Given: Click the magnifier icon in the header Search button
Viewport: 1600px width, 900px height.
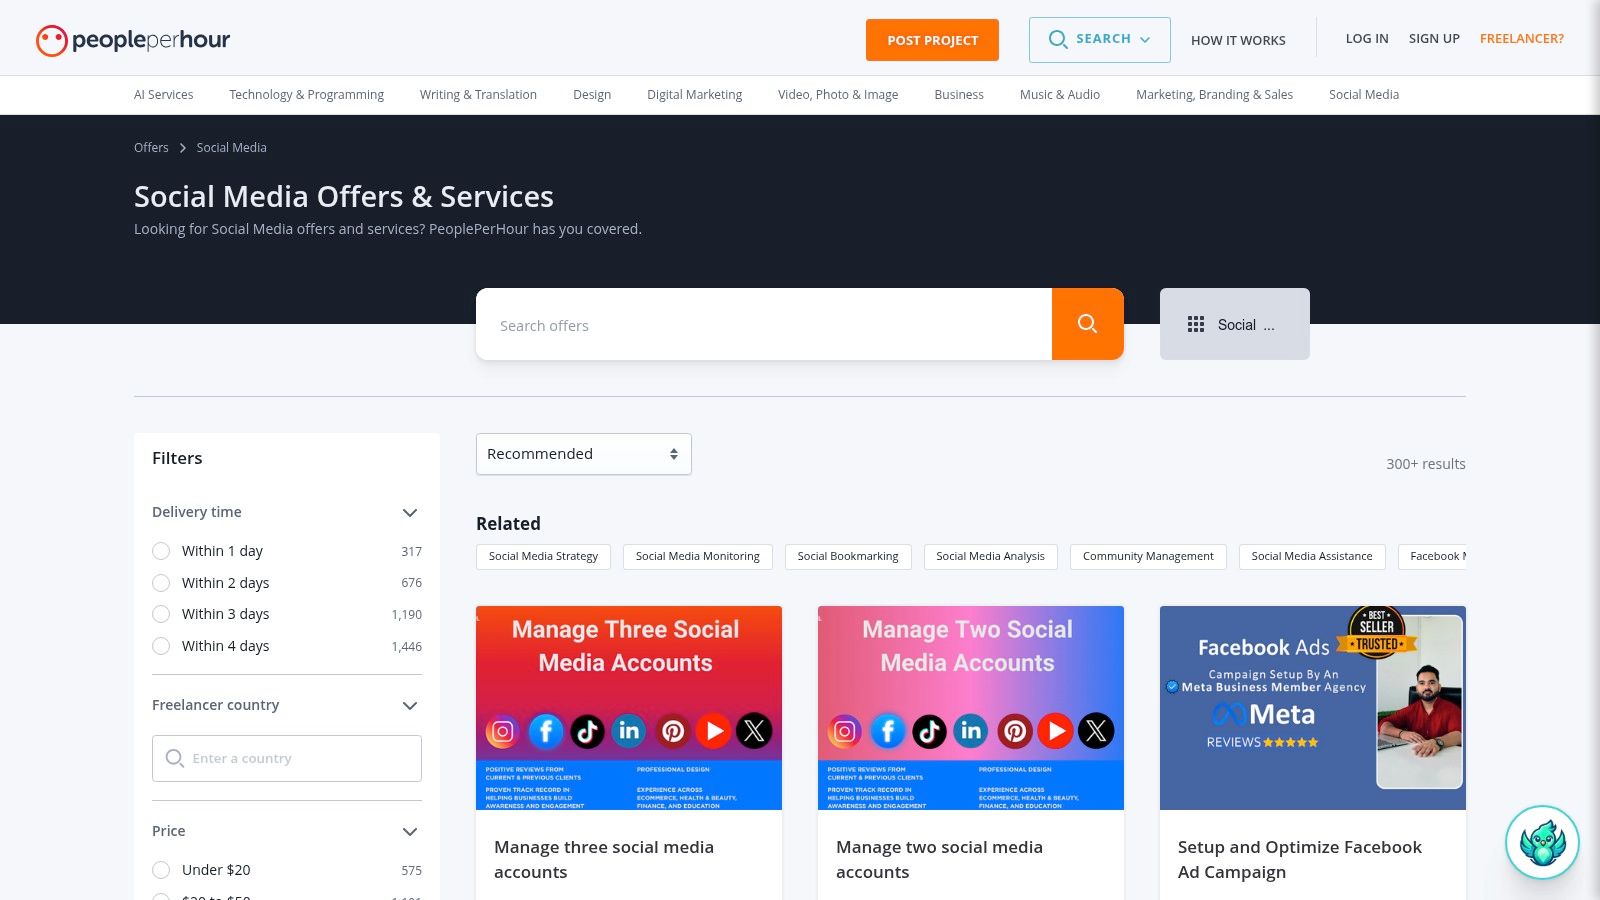Looking at the screenshot, I should click(1058, 40).
